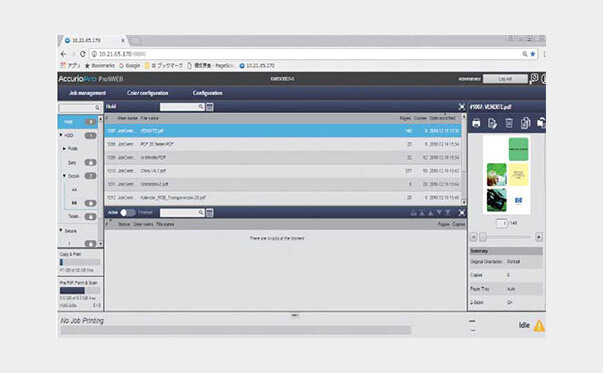Open the Configuration tab
The width and height of the screenshot is (603, 373).
point(207,93)
